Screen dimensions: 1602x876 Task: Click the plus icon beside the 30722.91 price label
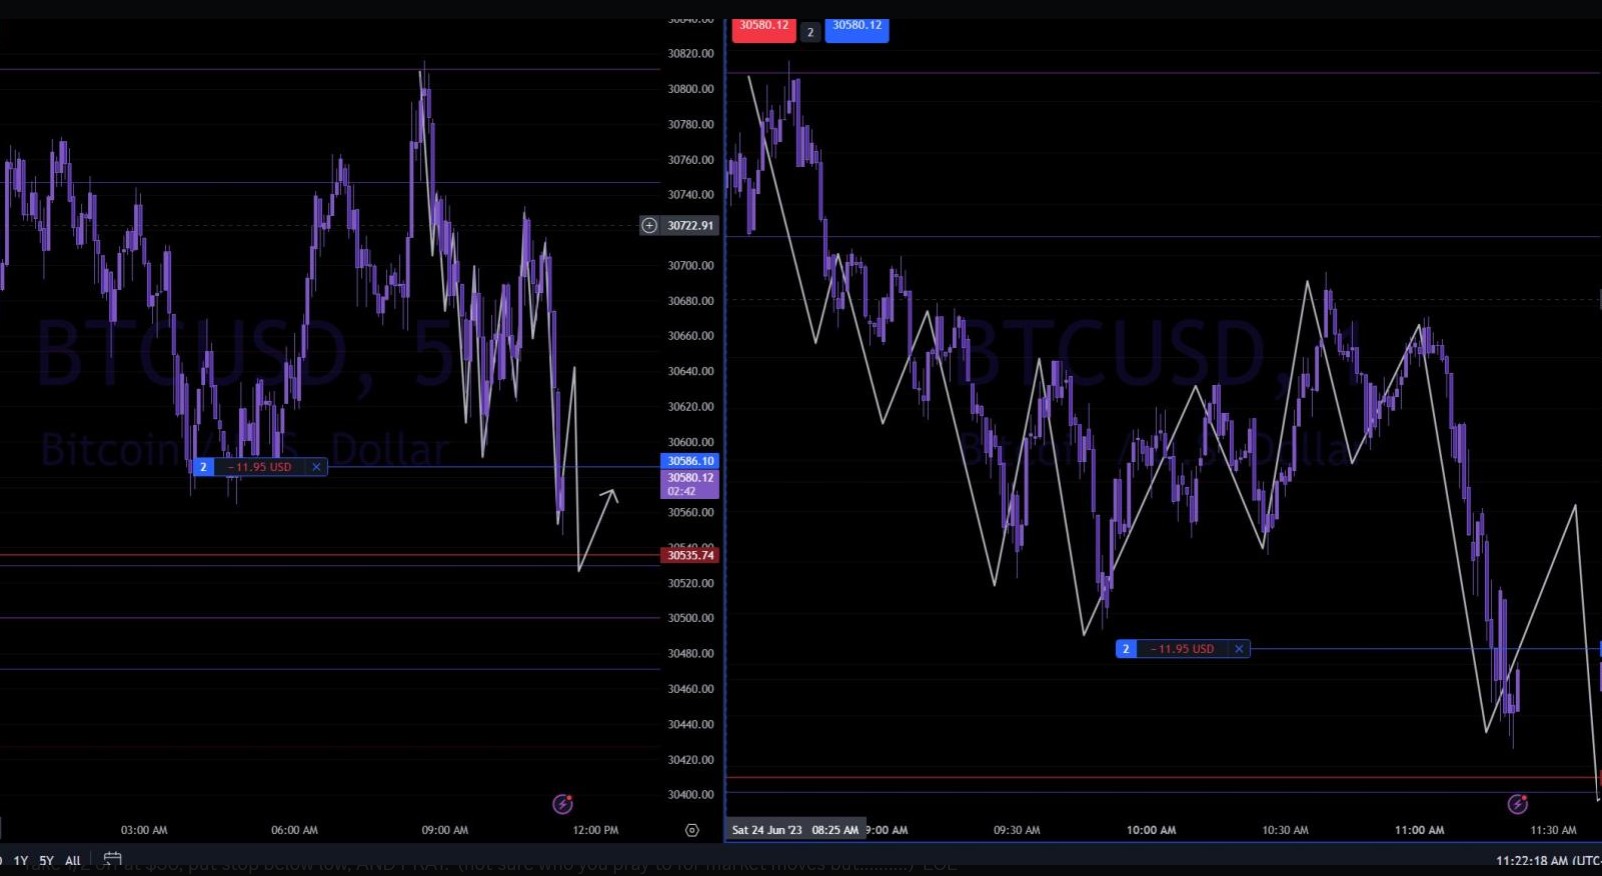650,226
